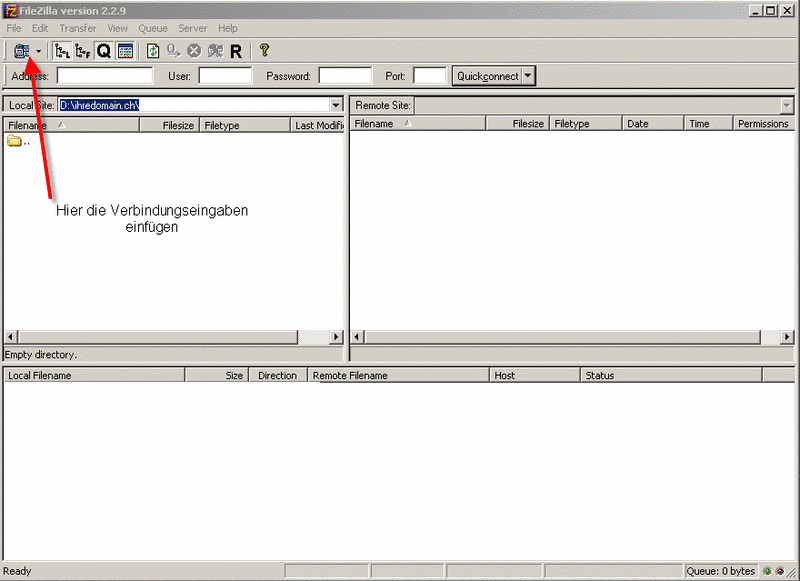Click the Disconnect toolbar icon
Screen dimensions: 800x581
pyautogui.click(x=215, y=50)
